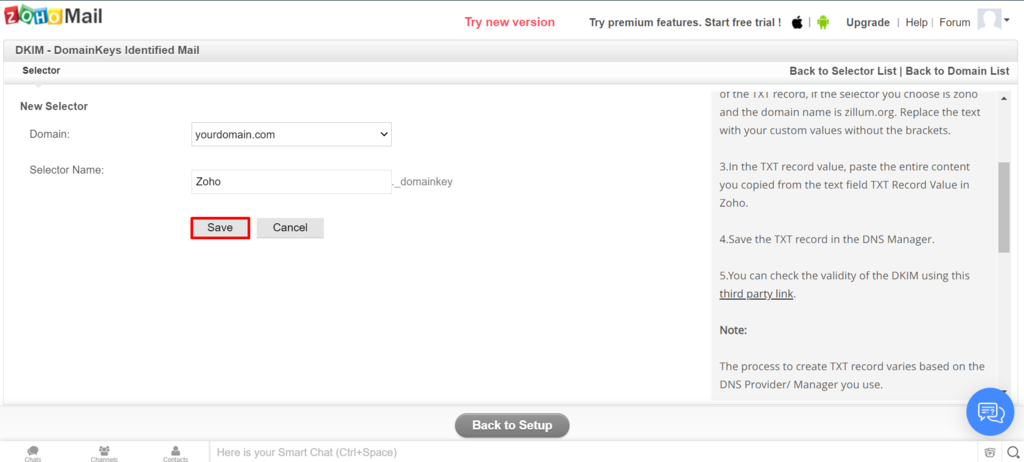Viewport: 1024px width, 462px height.
Task: Click the Zoho Mail logo
Action: tap(52, 19)
